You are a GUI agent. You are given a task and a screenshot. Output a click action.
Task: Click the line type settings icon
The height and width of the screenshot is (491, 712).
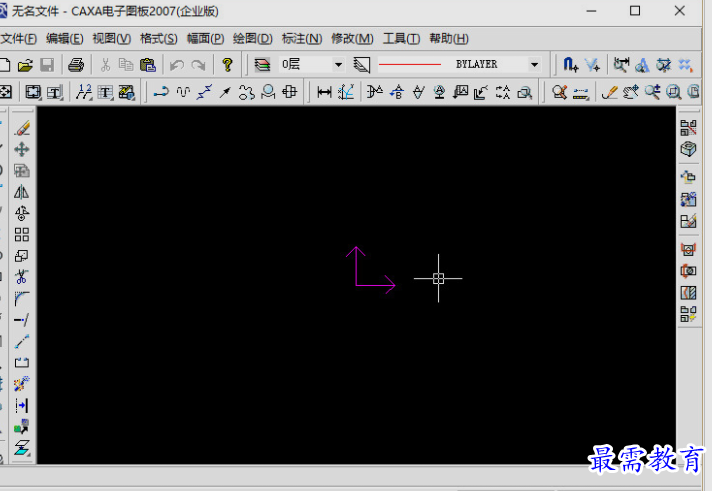coord(362,65)
